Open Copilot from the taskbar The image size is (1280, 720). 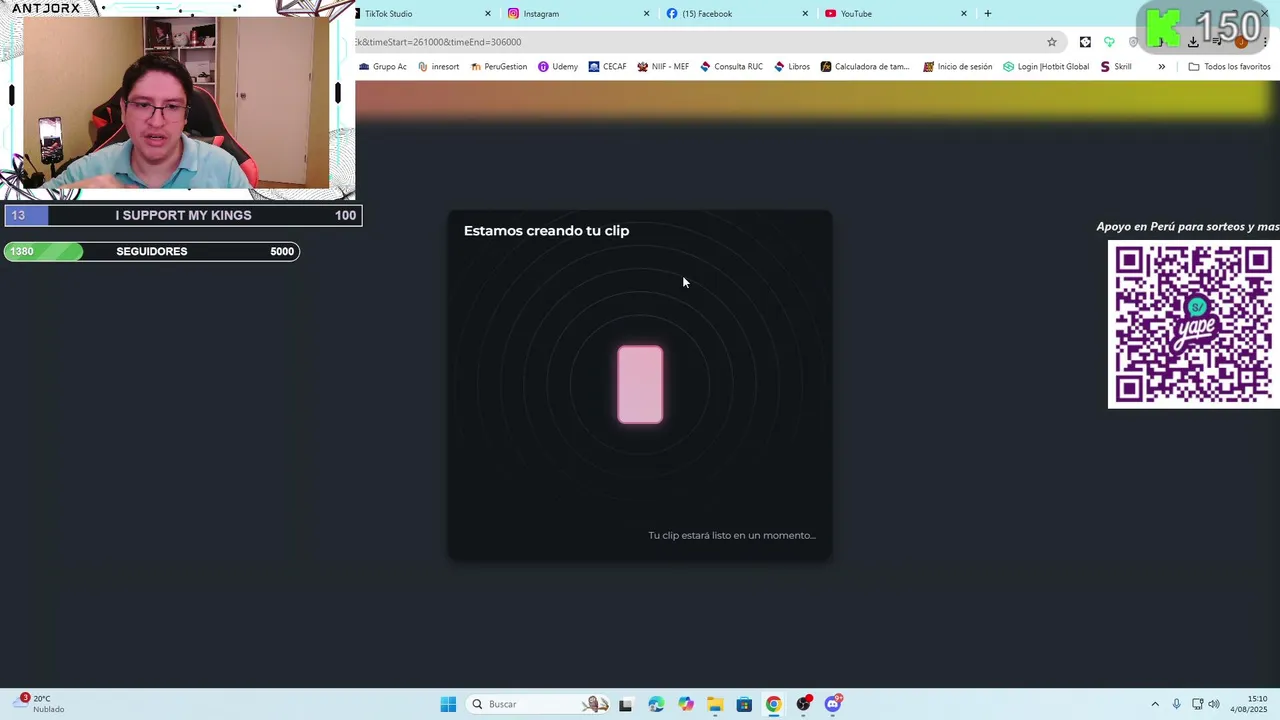pos(685,704)
